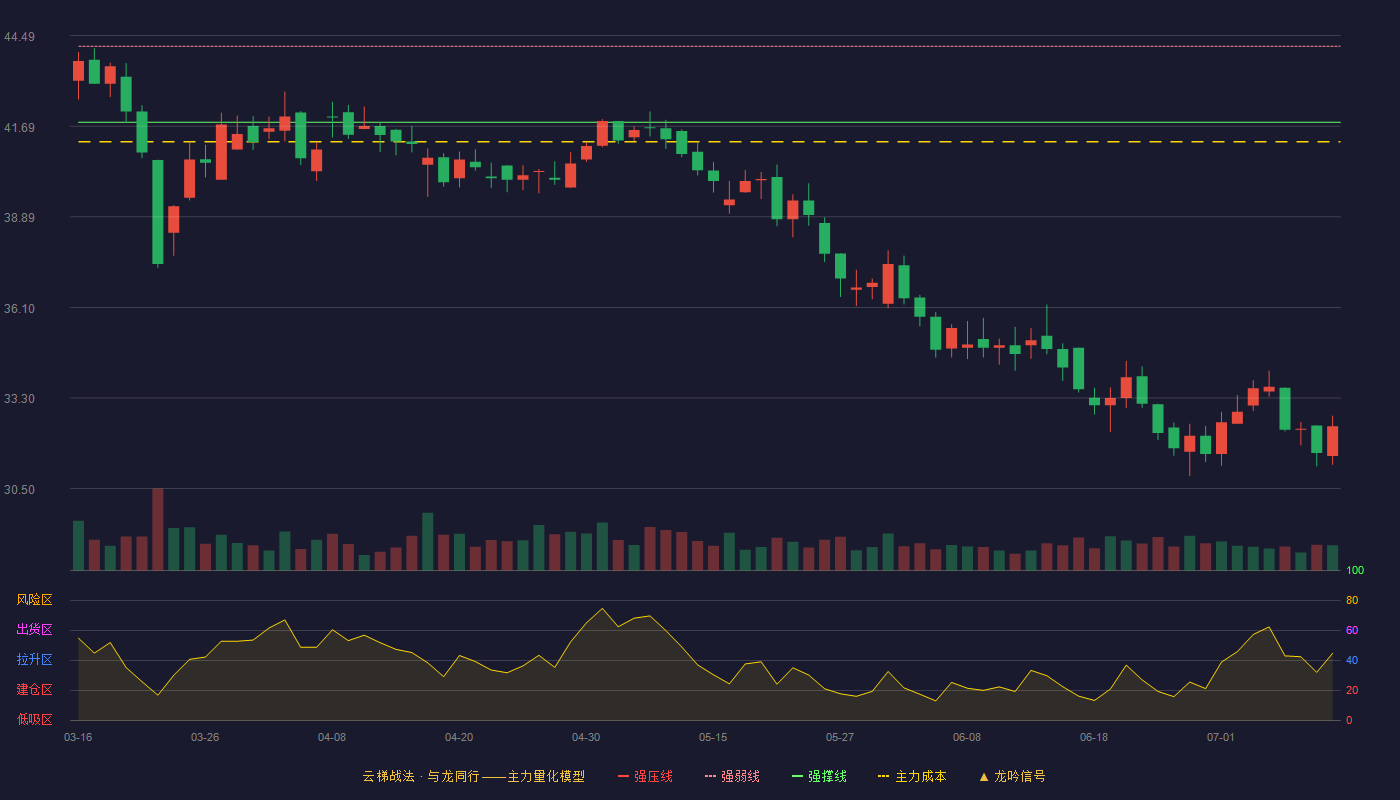Click the 建仓区 zone label
Image resolution: width=1400 pixels, height=800 pixels.
click(x=34, y=690)
